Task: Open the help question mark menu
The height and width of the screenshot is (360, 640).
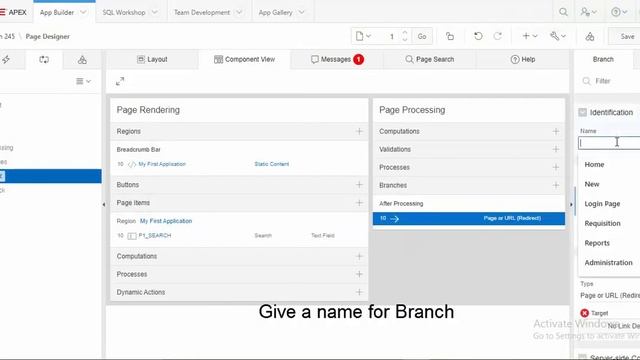Action: 619,12
